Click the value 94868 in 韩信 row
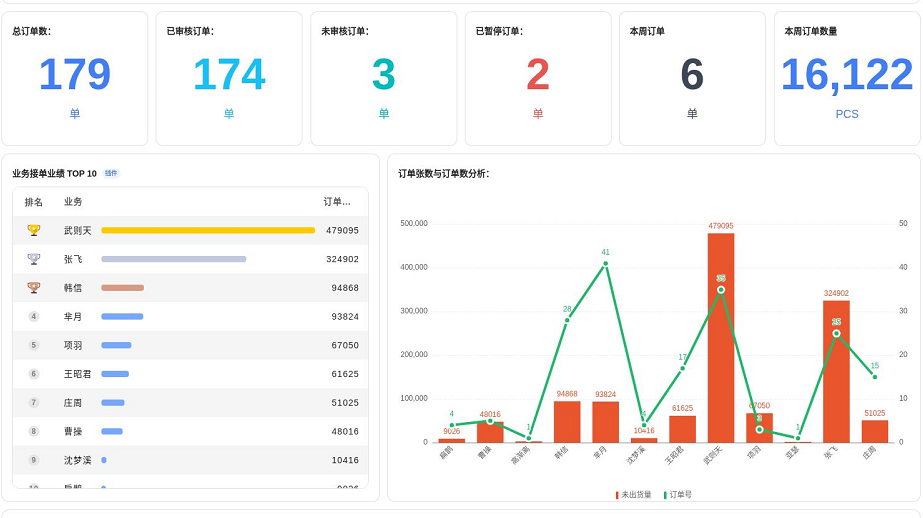 click(x=345, y=288)
